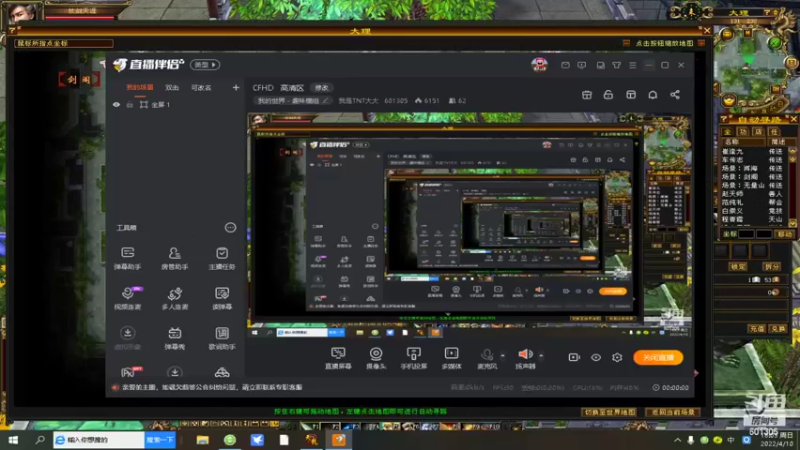
Task: Click the orange 关闭直播 button
Action: click(x=658, y=357)
